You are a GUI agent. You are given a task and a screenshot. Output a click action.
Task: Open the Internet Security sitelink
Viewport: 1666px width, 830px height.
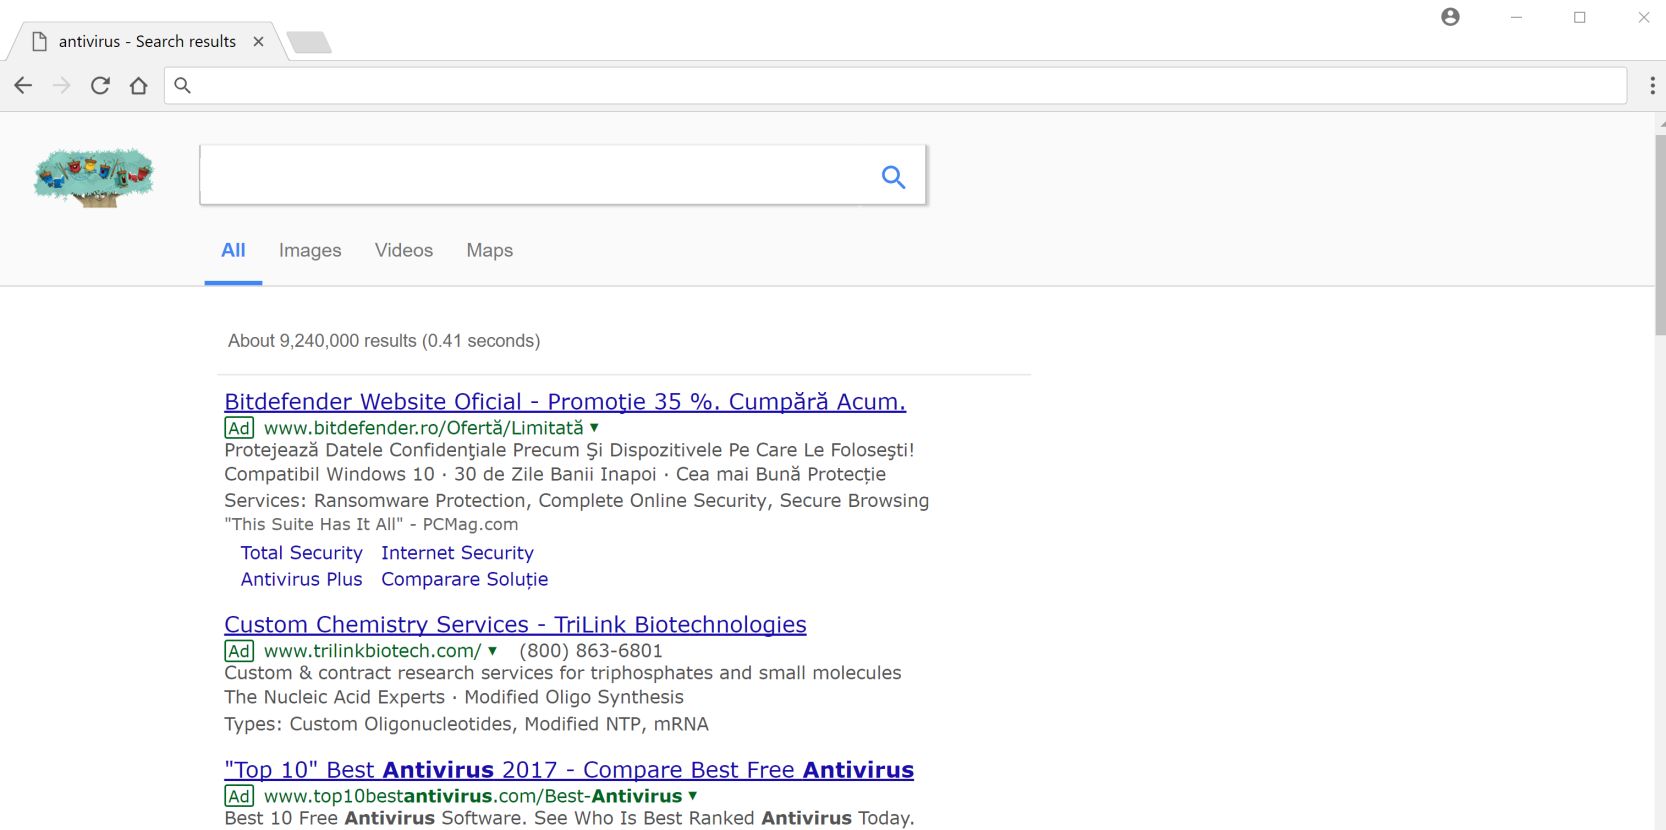457,553
